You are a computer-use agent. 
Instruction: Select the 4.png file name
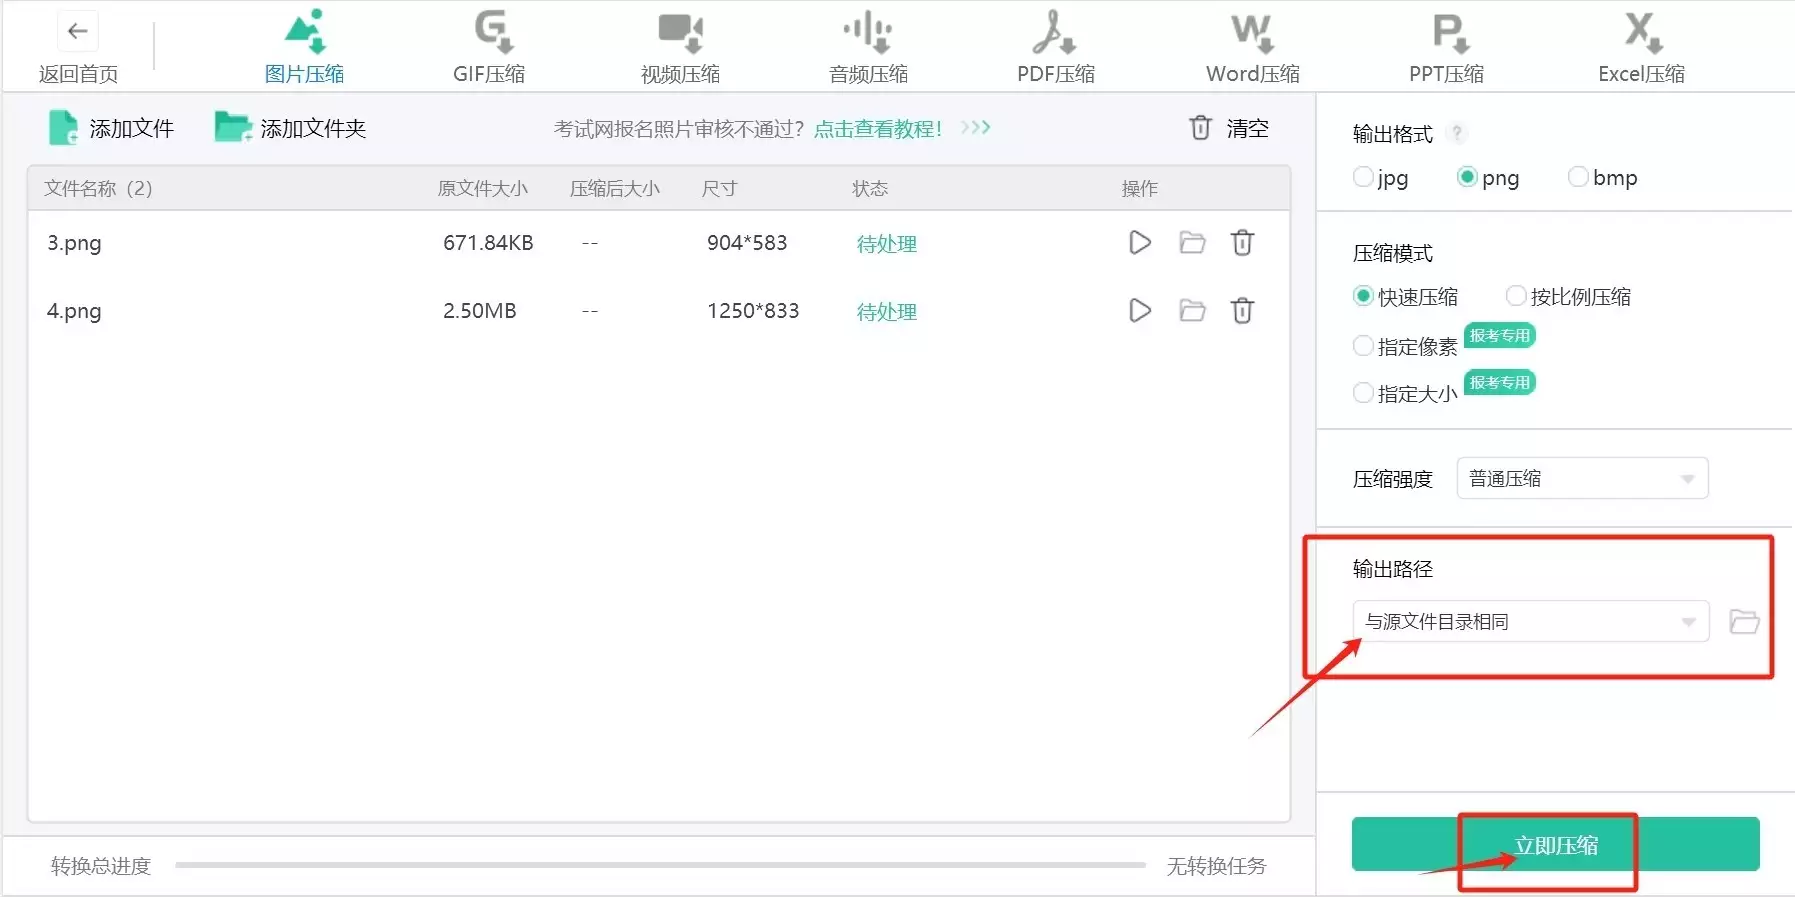74,311
